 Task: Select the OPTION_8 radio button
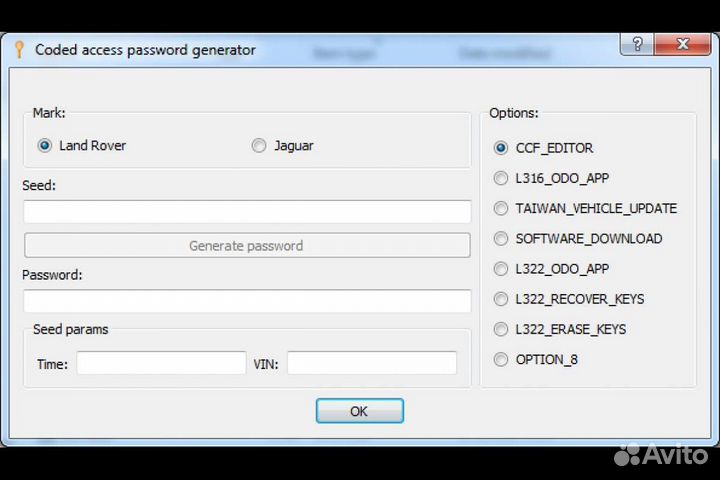tap(501, 359)
